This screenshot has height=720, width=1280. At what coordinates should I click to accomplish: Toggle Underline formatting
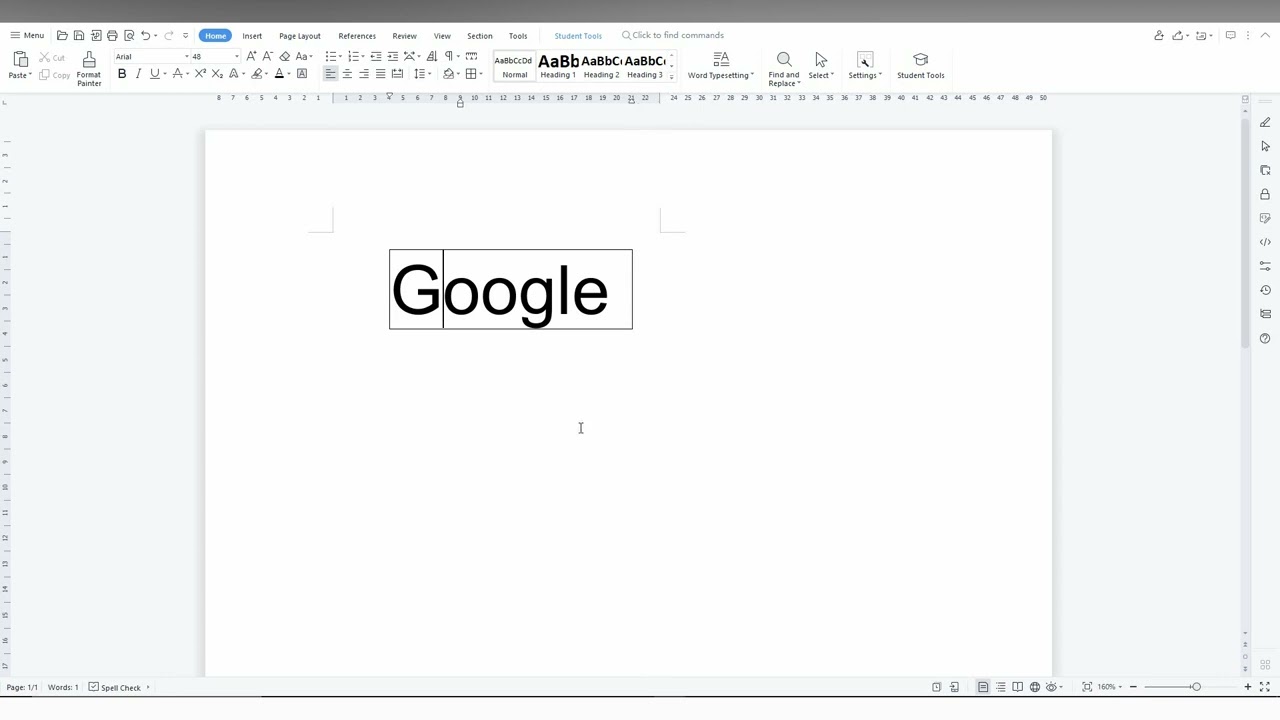154,74
